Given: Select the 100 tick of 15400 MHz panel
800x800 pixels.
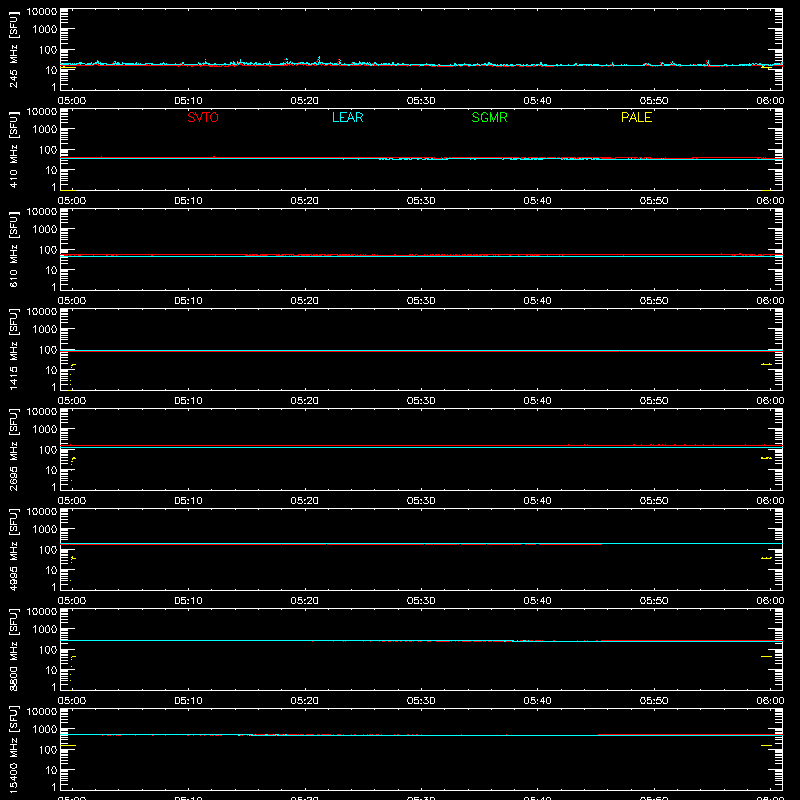Looking at the screenshot, I should (48, 750).
